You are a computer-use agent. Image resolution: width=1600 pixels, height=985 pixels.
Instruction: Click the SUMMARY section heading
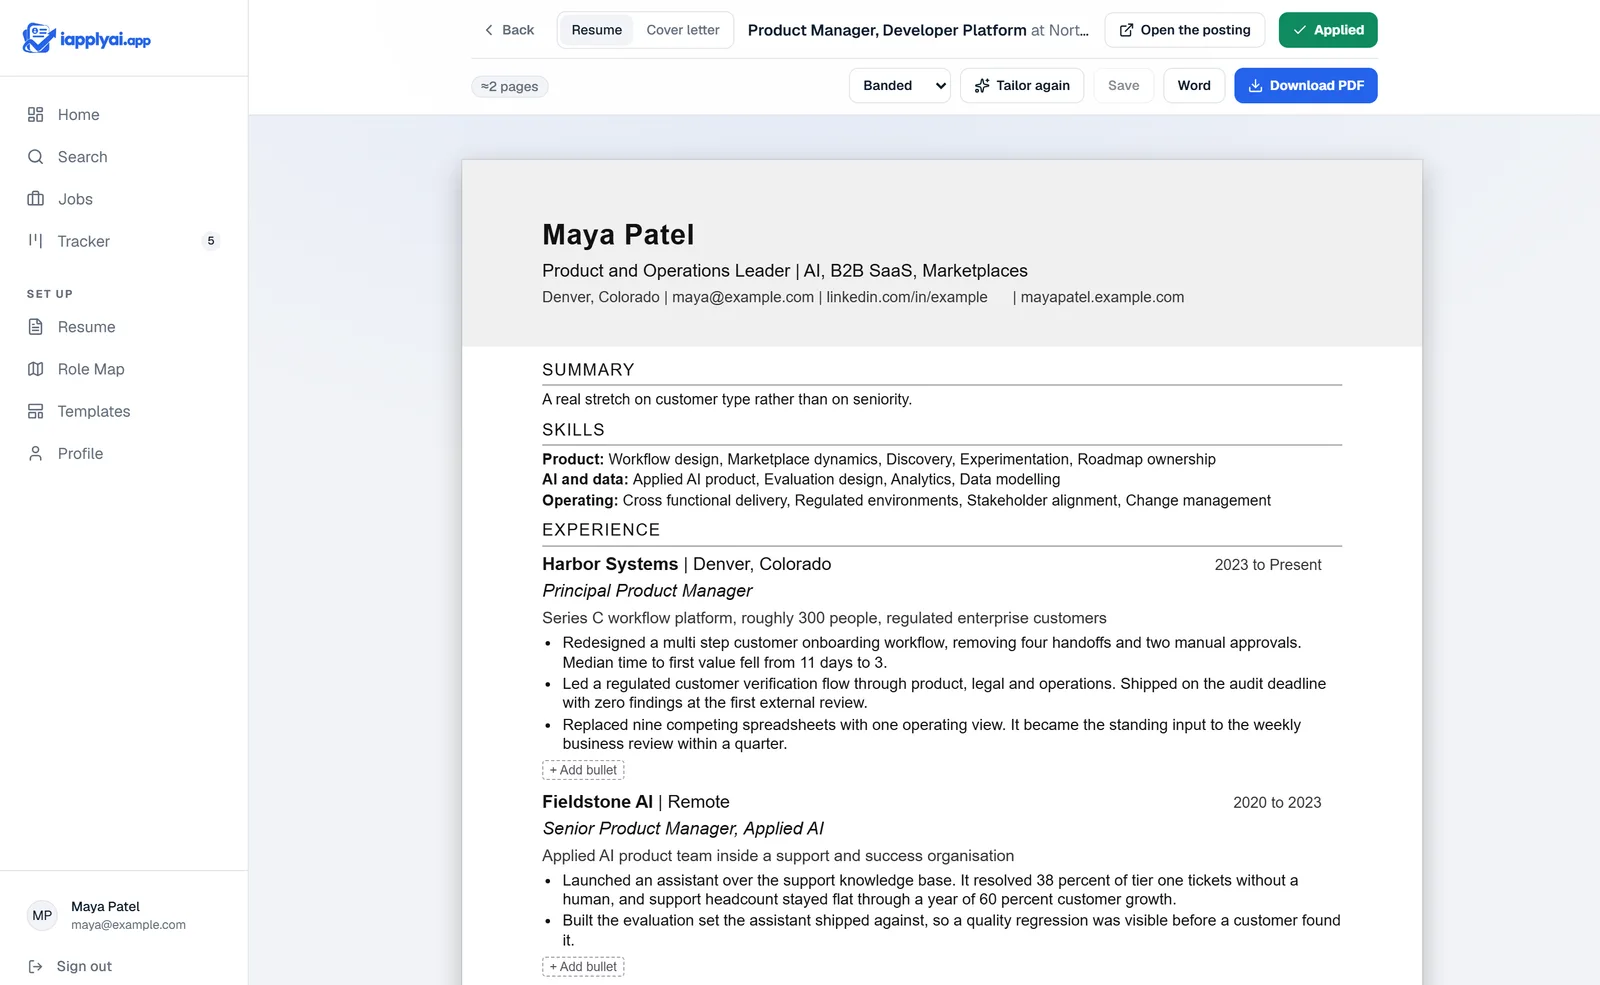588,370
